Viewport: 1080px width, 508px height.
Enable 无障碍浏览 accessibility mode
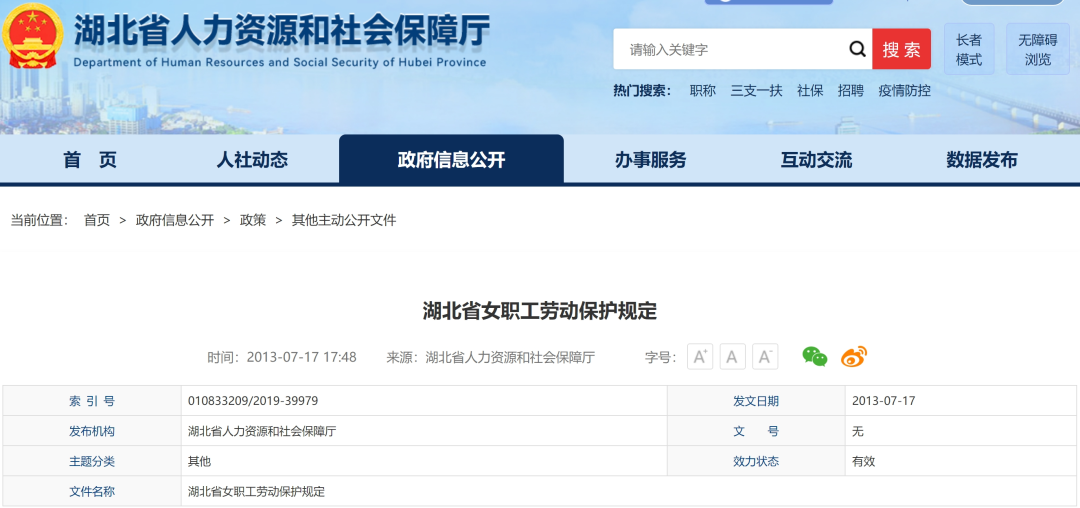[1037, 49]
